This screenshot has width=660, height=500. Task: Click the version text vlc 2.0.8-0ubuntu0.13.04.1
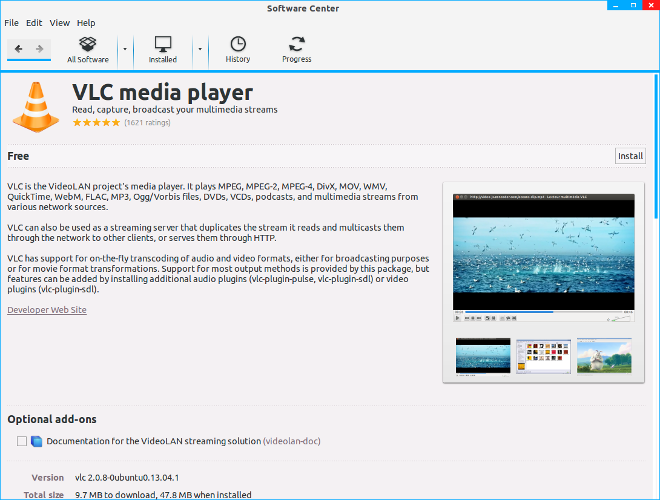click(x=127, y=478)
